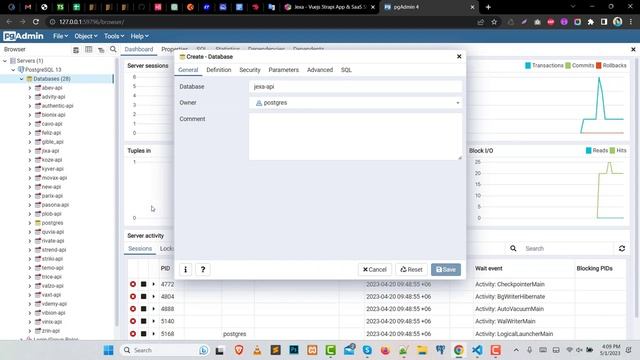Cancel query black square for PID 4804
Image resolution: width=640 pixels, height=360 pixels.
144,296
